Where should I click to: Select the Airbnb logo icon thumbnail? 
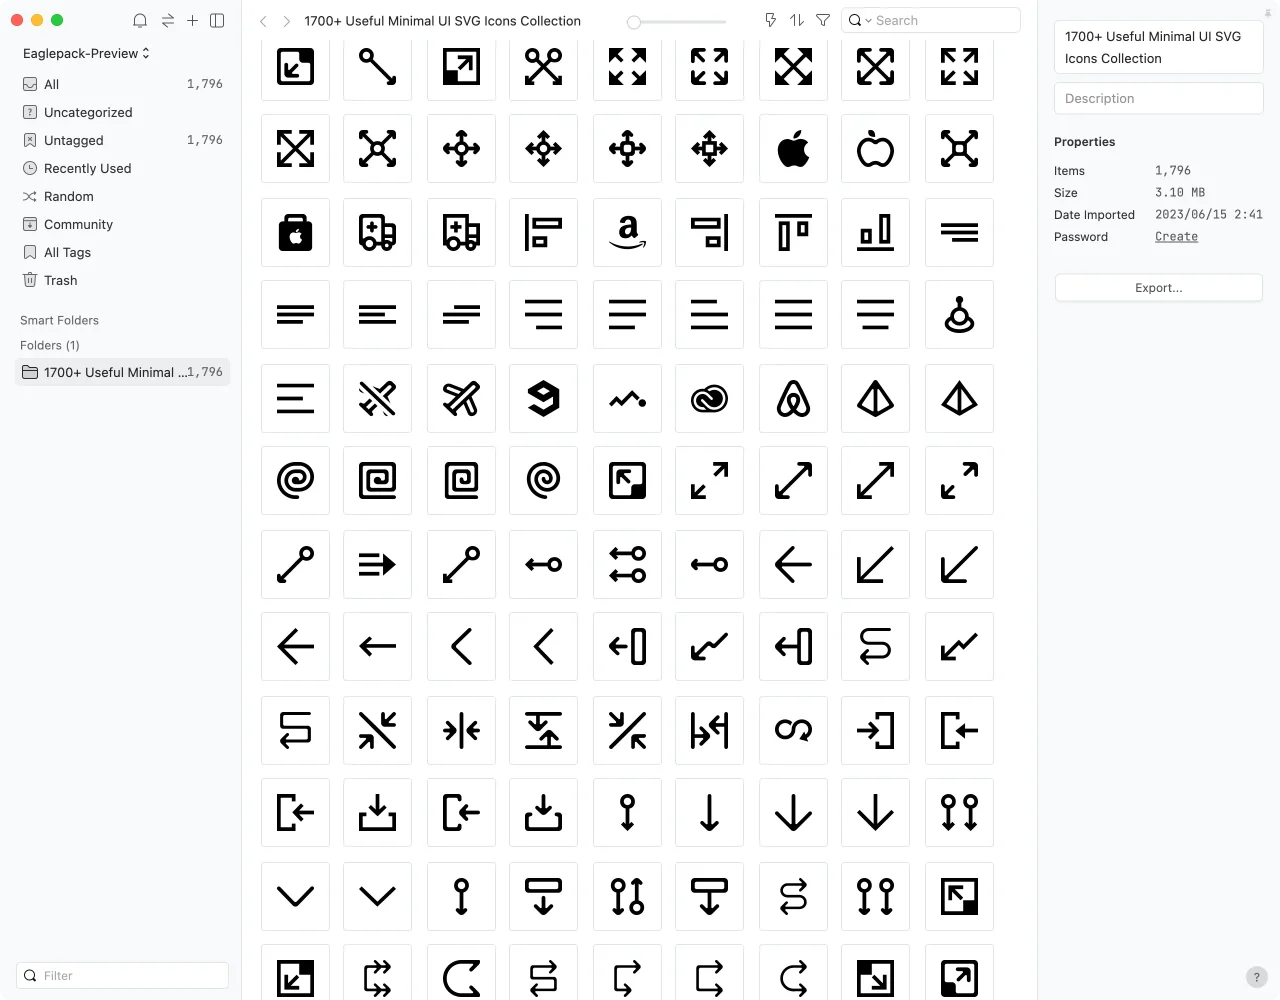pos(793,399)
